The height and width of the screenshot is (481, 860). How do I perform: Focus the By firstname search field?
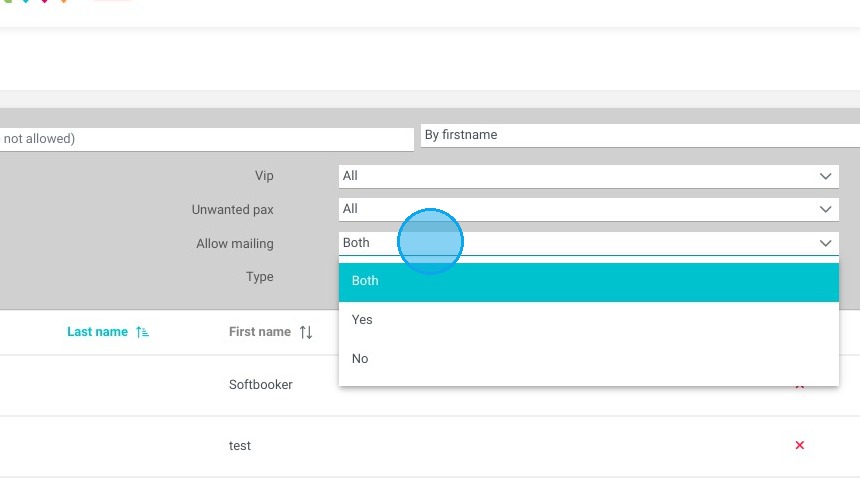[640, 135]
